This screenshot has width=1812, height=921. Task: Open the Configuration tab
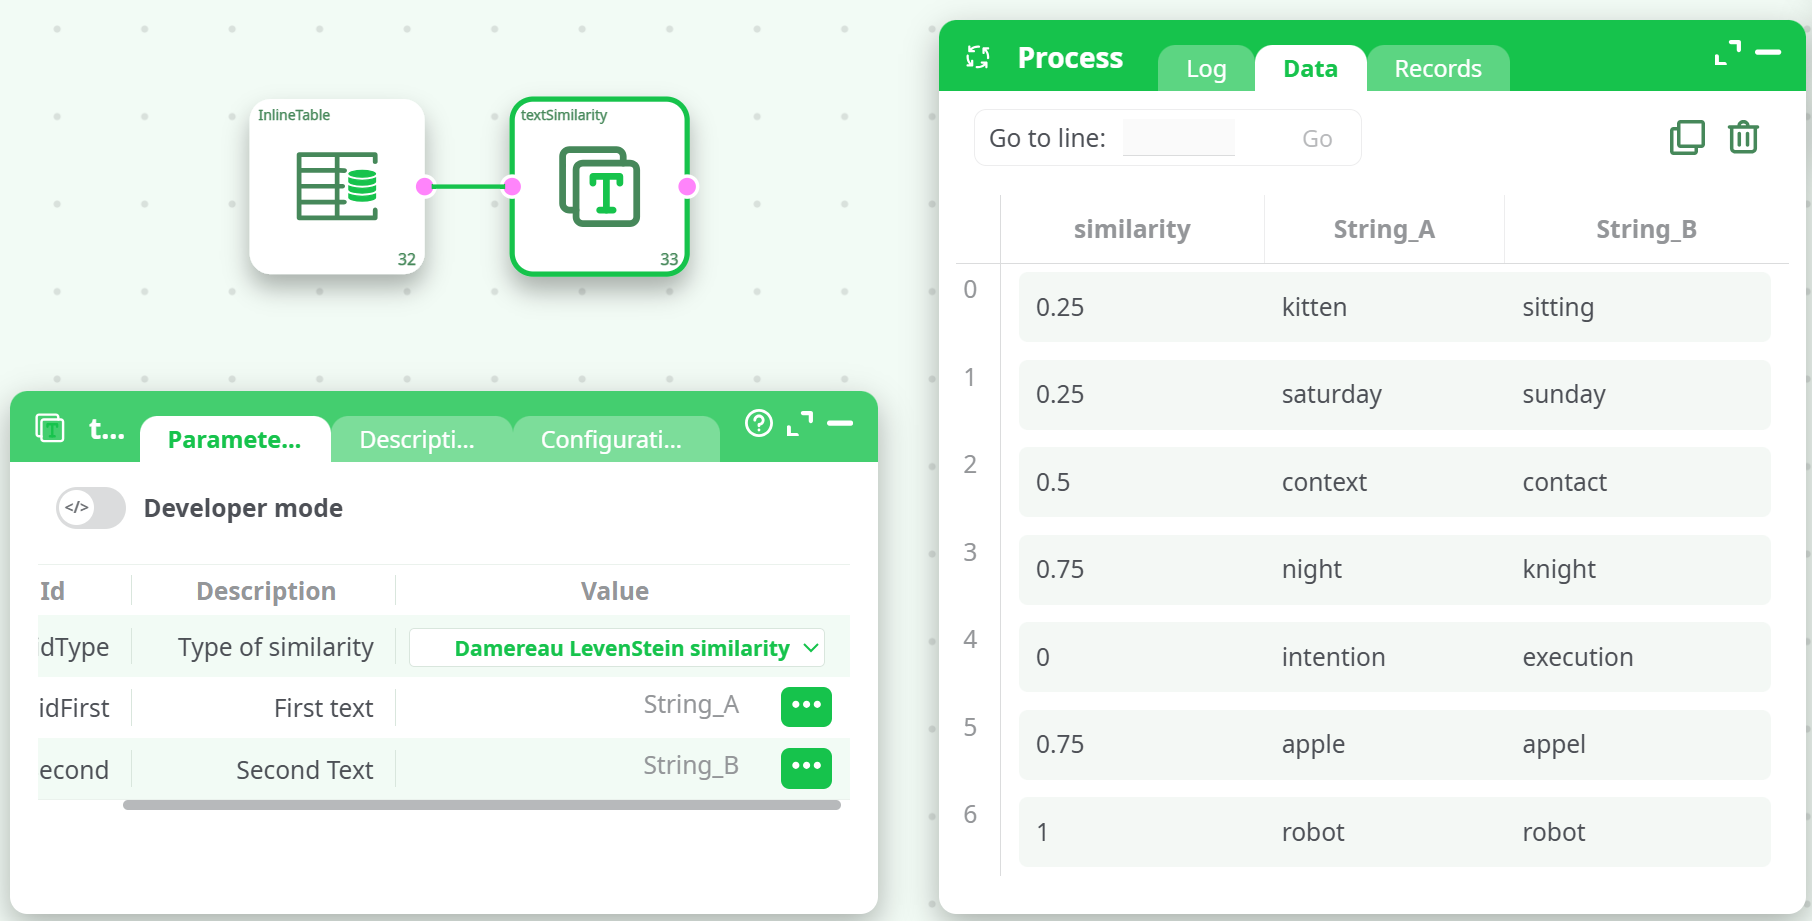pyautogui.click(x=611, y=440)
